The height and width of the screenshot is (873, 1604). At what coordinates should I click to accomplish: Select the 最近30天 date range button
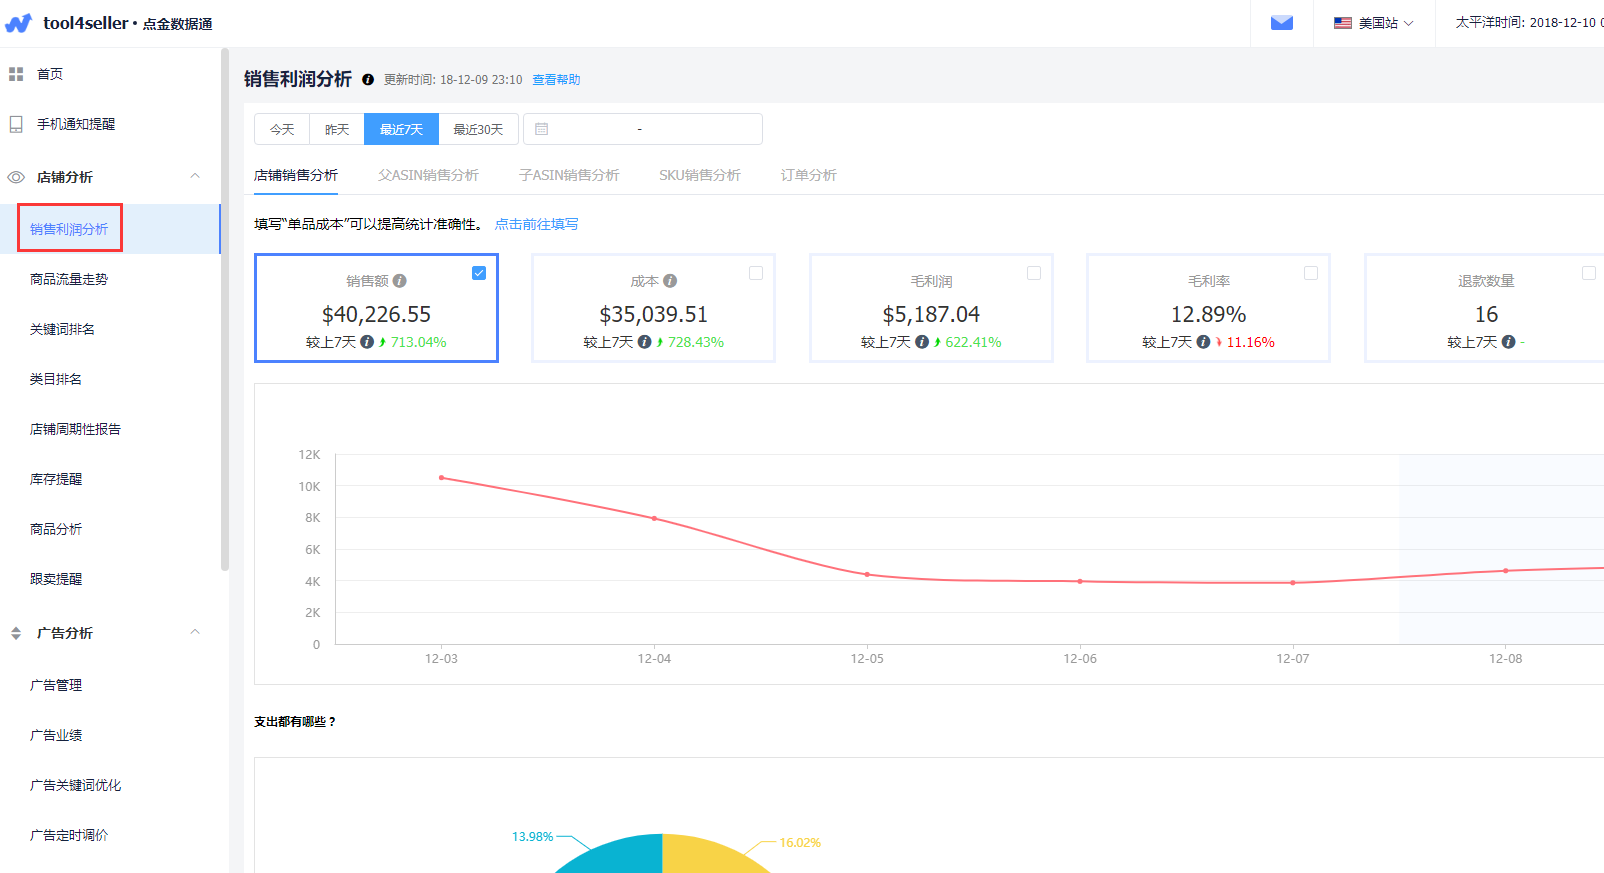[x=478, y=129]
